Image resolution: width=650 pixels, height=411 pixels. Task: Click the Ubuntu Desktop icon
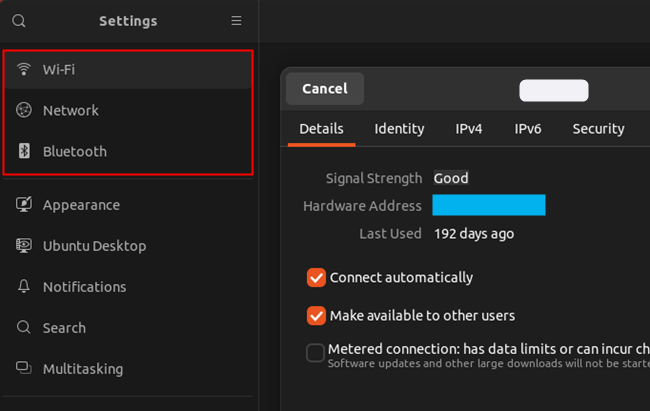click(x=24, y=246)
